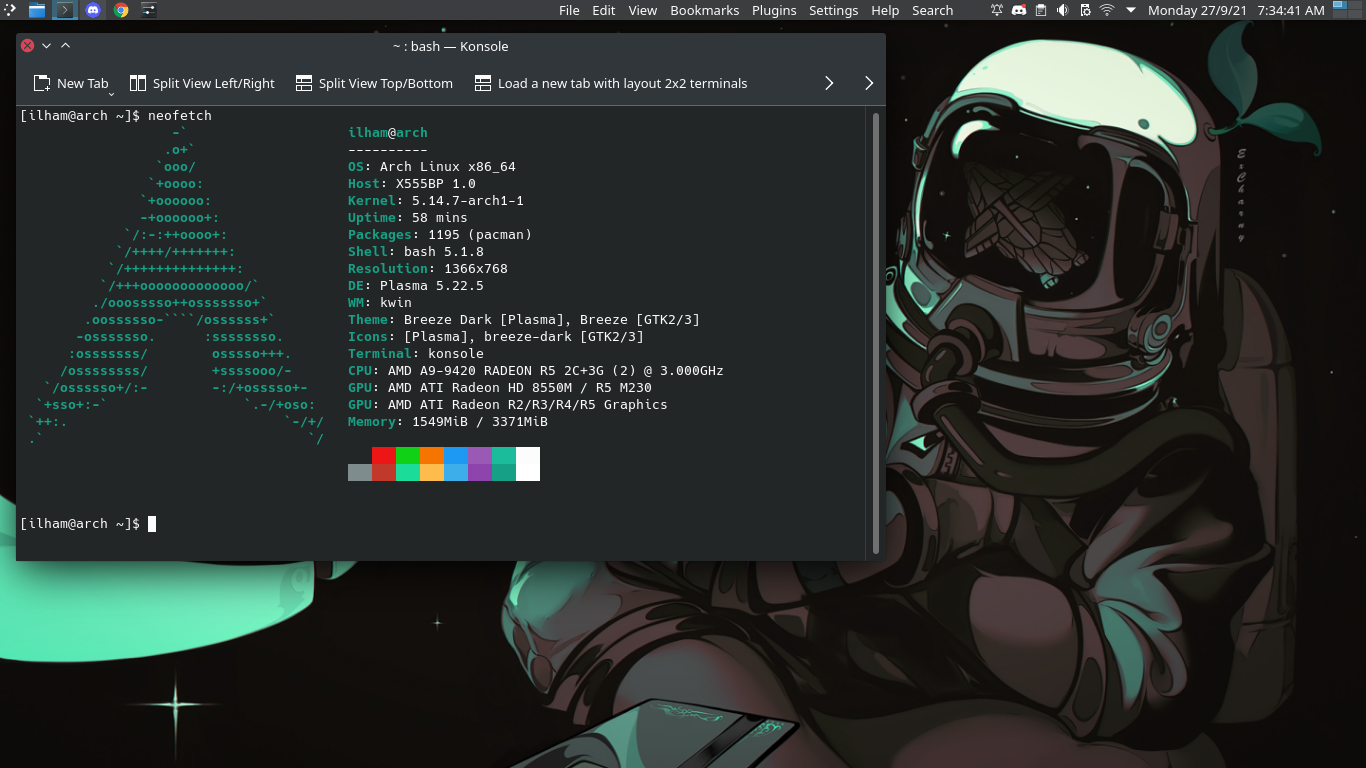1366x768 pixels.
Task: Open the Edit menu
Action: 604,10
